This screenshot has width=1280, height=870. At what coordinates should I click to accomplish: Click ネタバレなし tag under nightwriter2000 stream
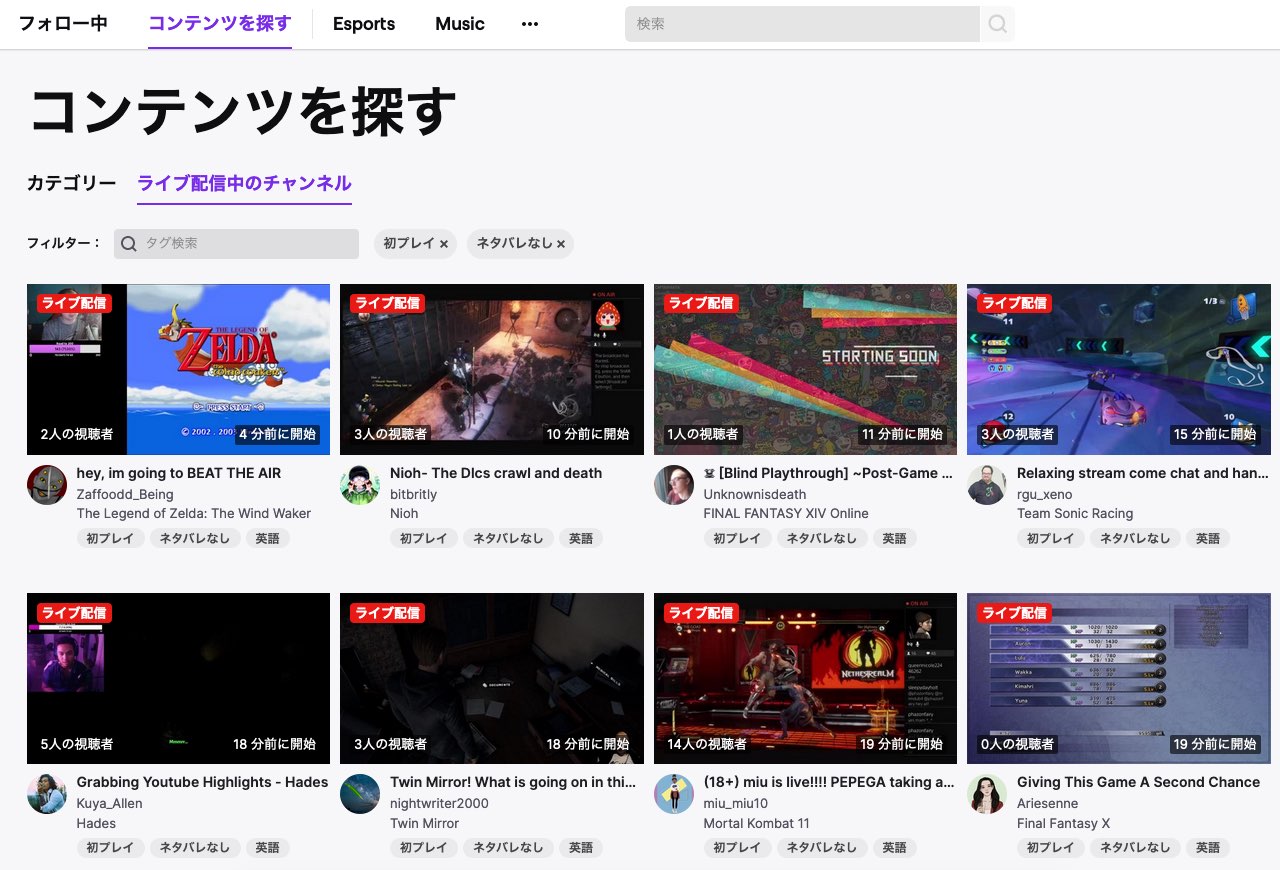(x=508, y=847)
